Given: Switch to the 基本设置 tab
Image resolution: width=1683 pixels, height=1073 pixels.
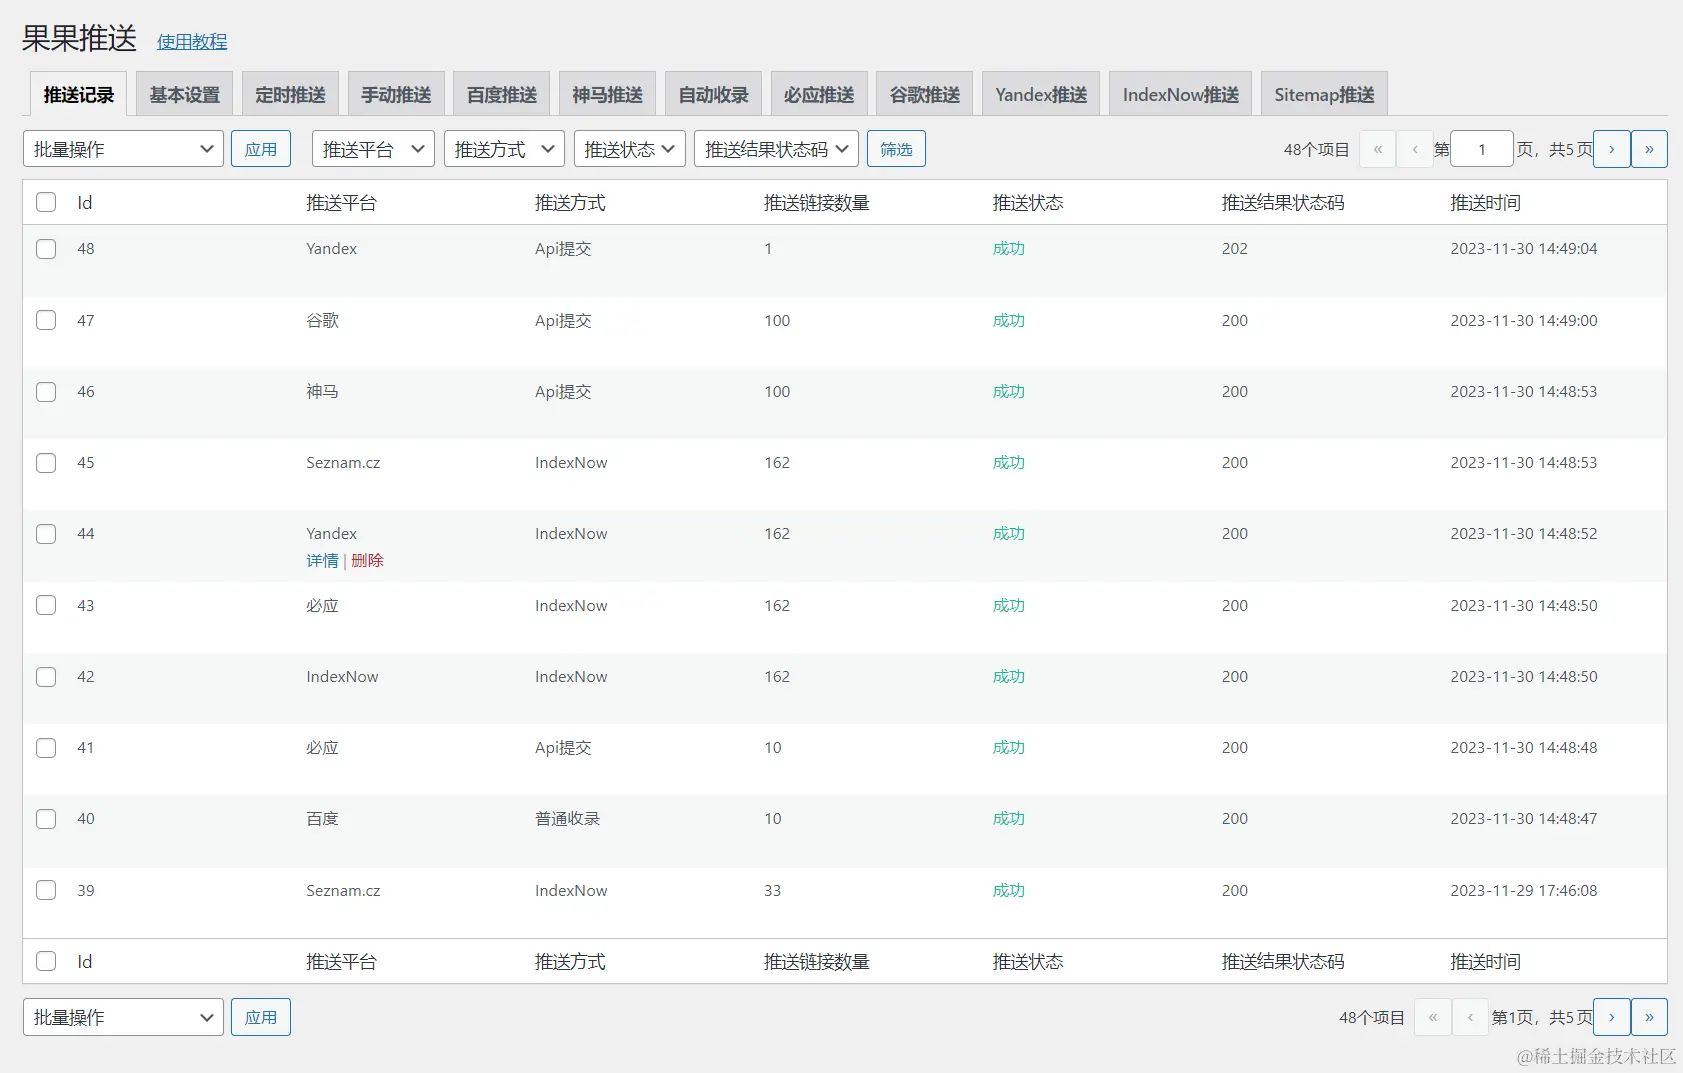Looking at the screenshot, I should [x=184, y=94].
